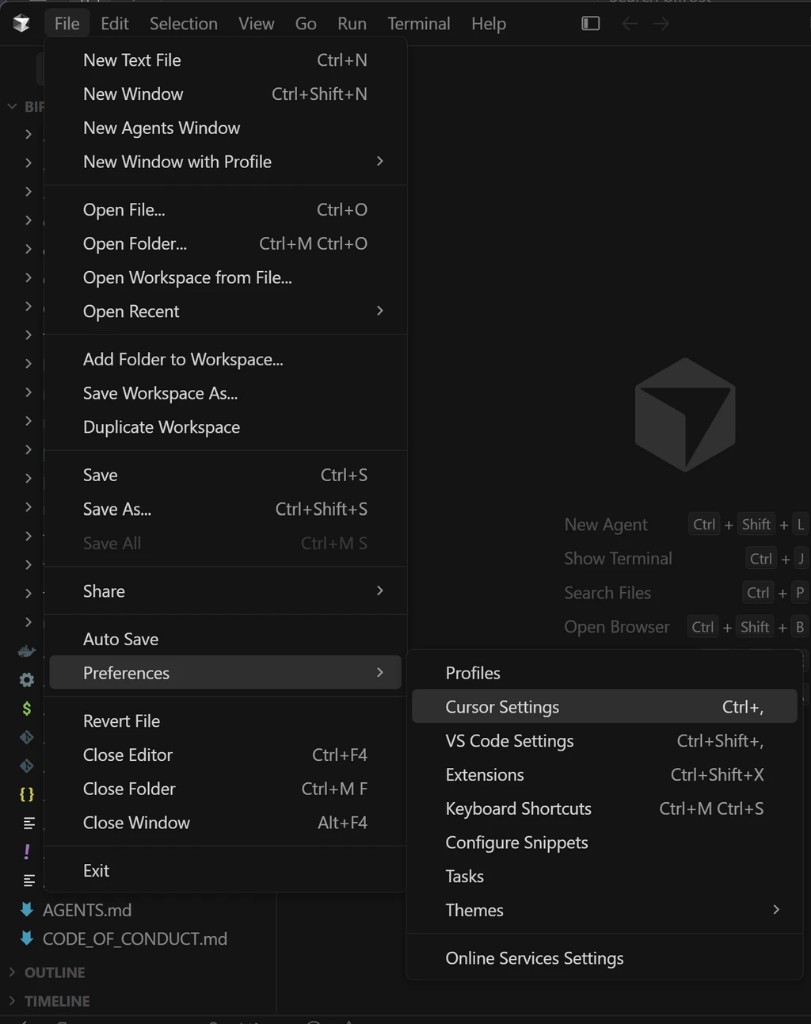Open the Selection menu

pyautogui.click(x=183, y=24)
